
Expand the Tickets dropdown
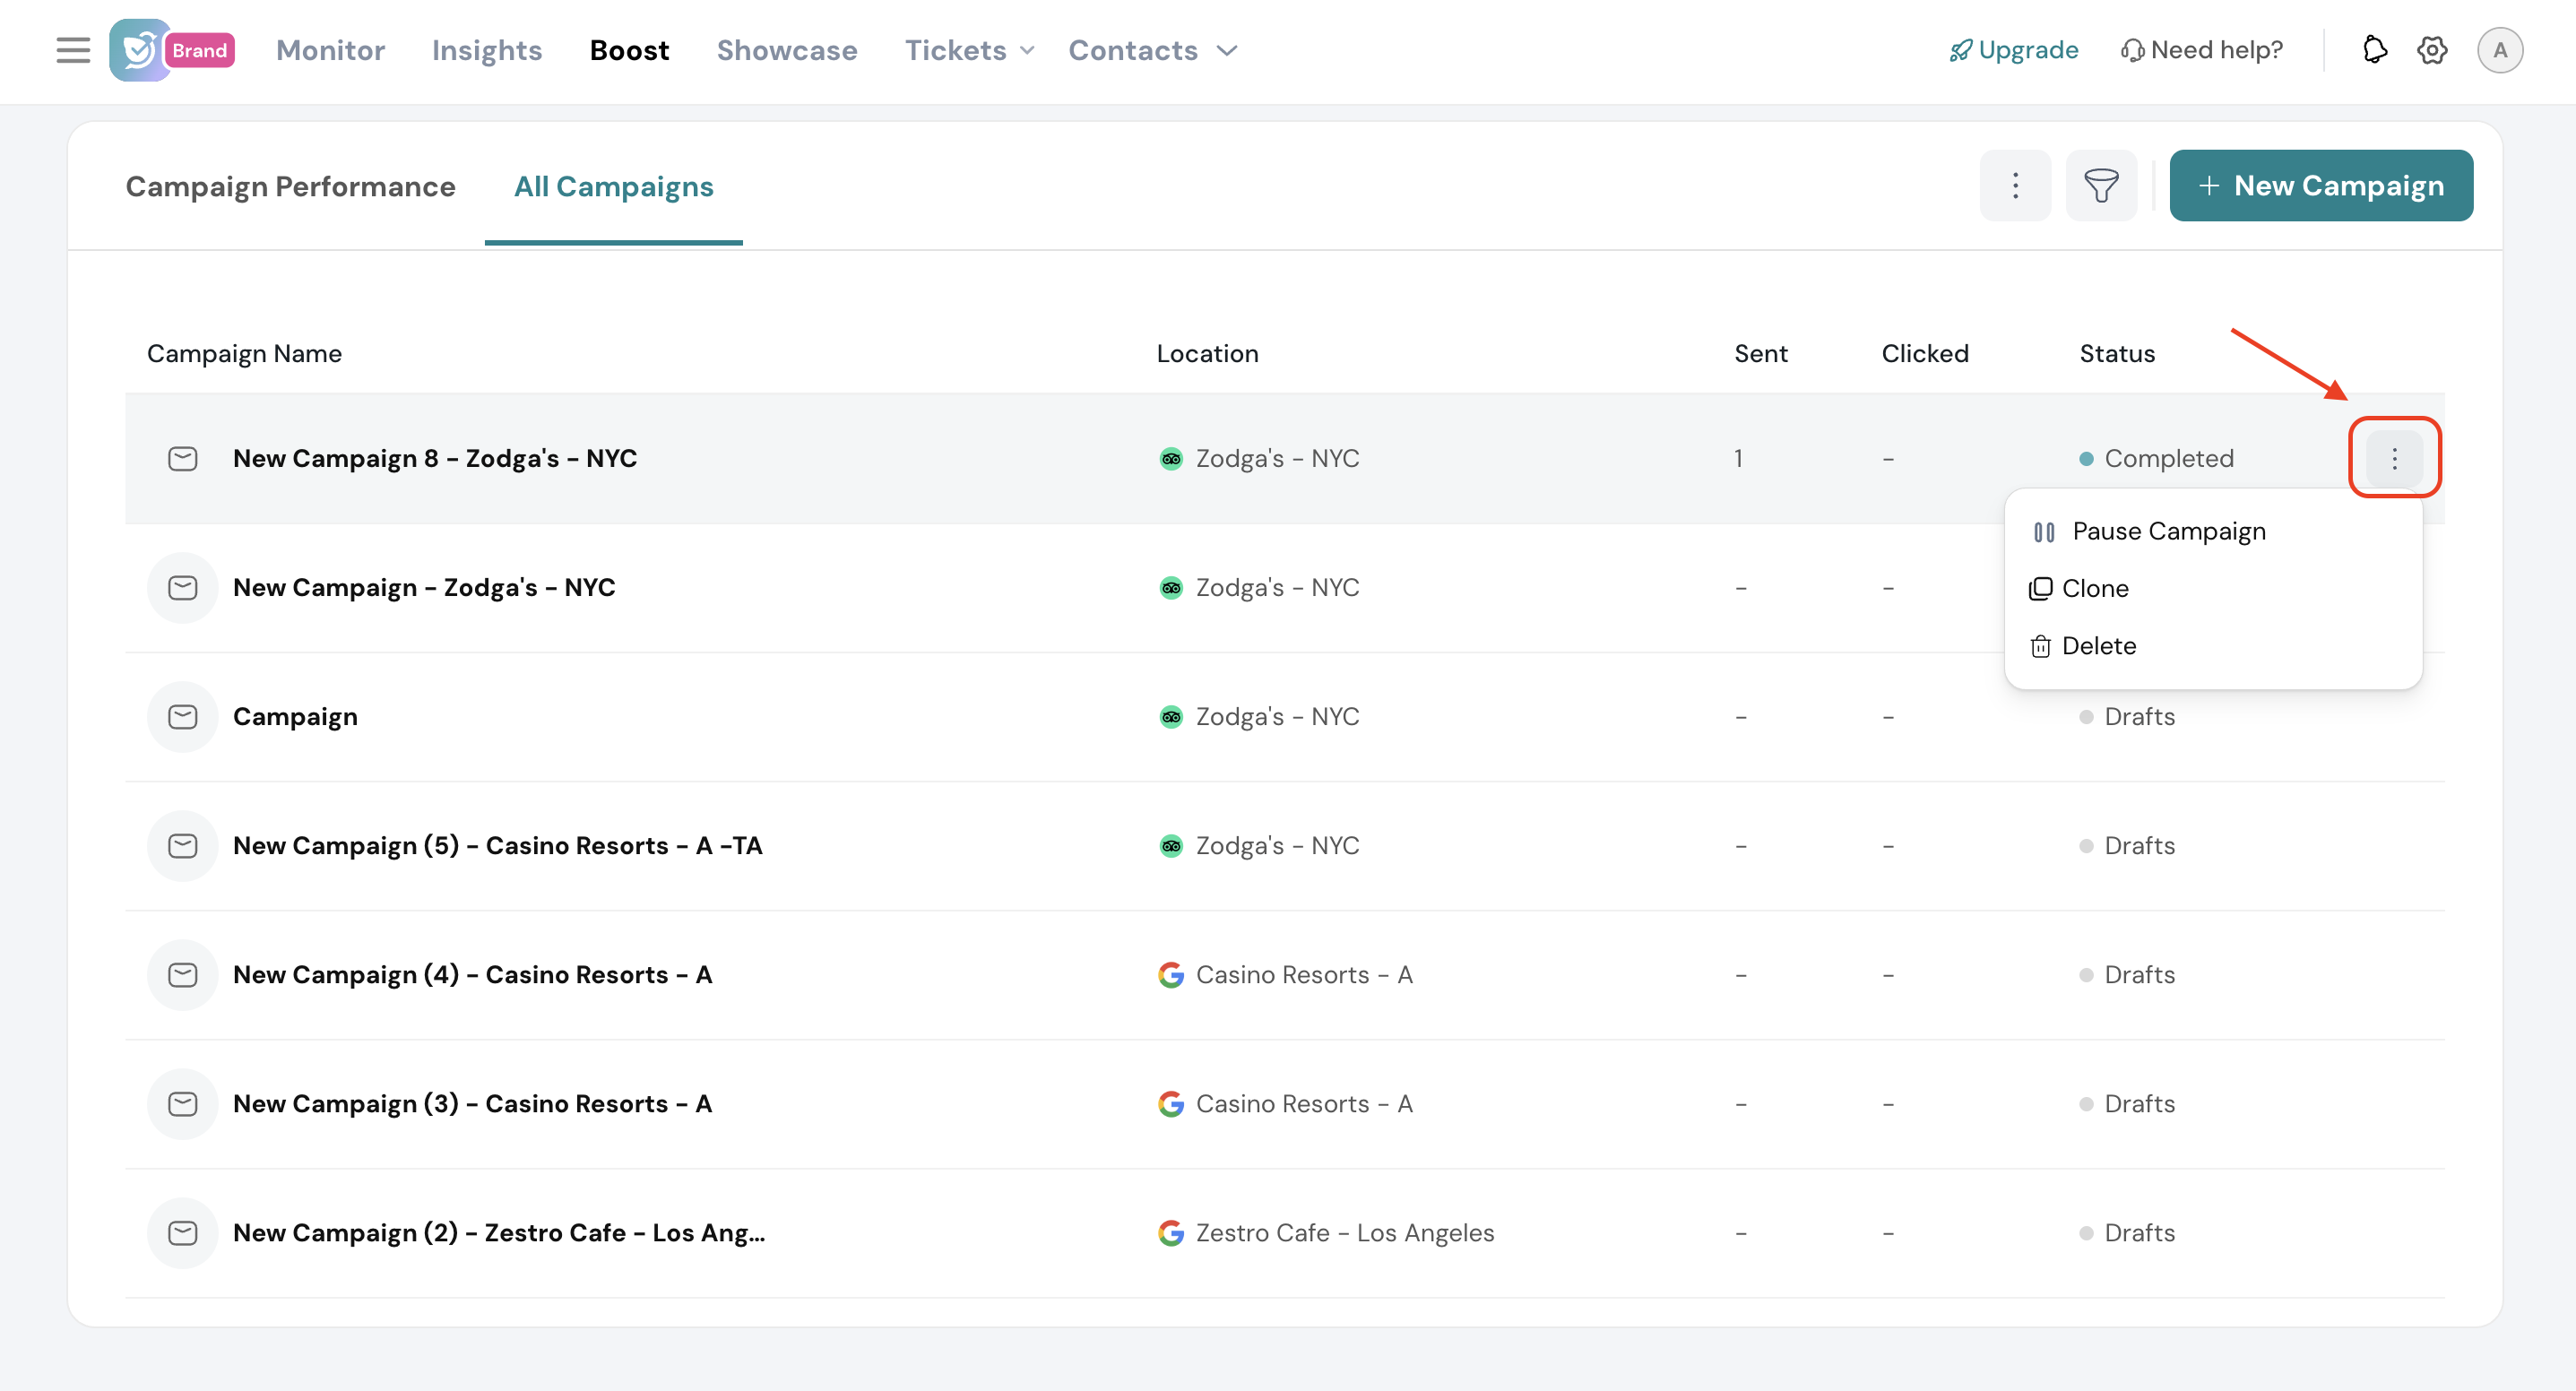point(968,50)
